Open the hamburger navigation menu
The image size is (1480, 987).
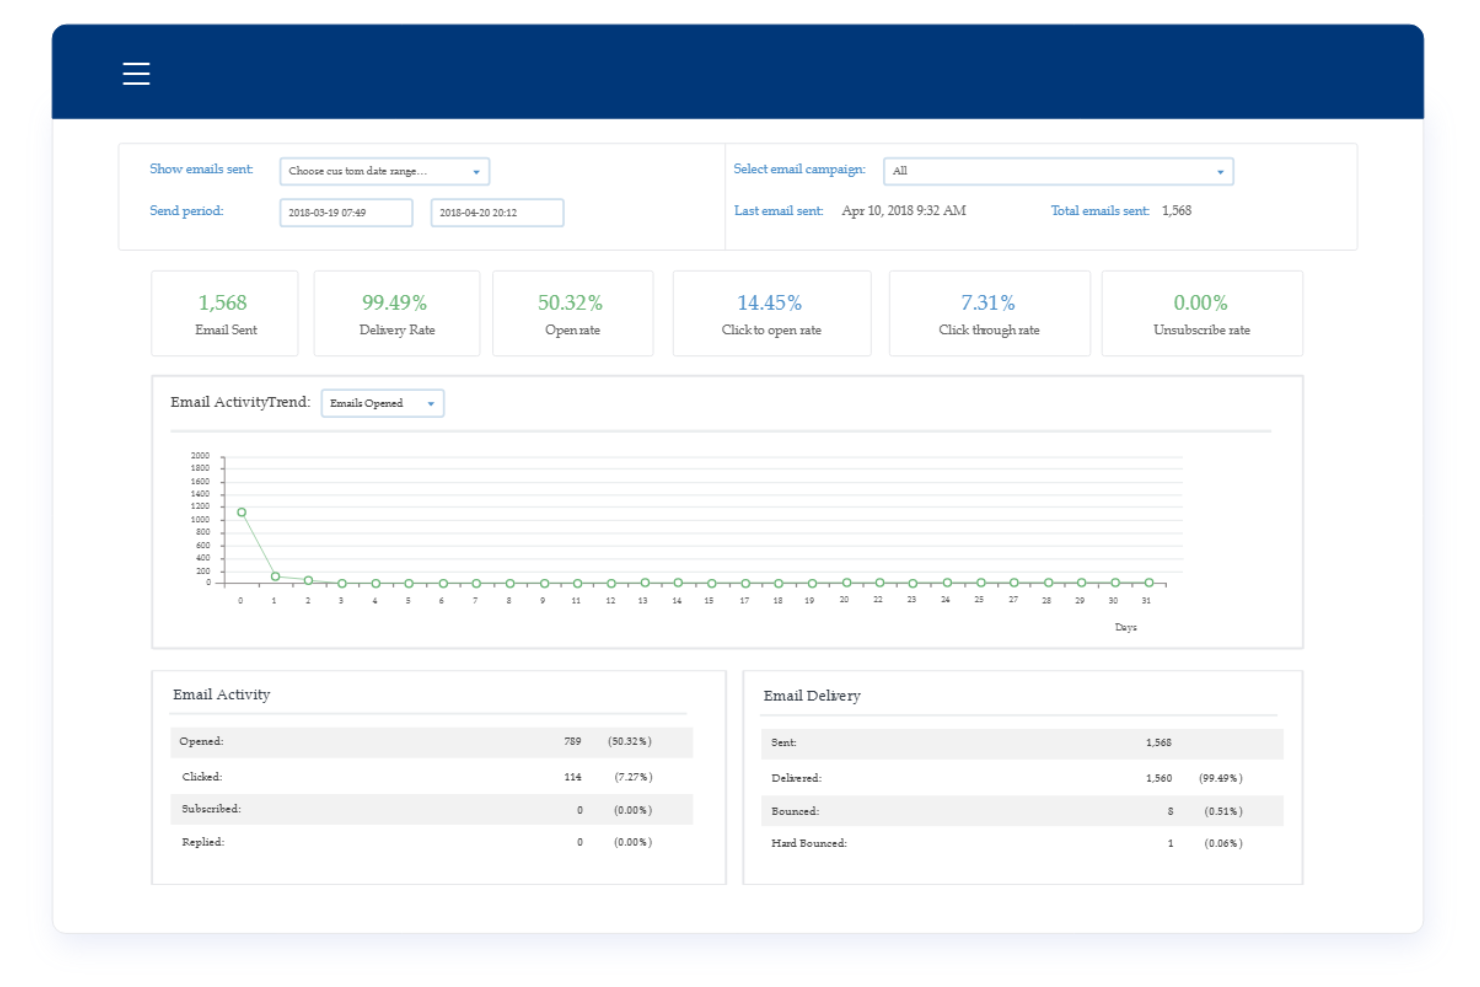click(x=136, y=73)
